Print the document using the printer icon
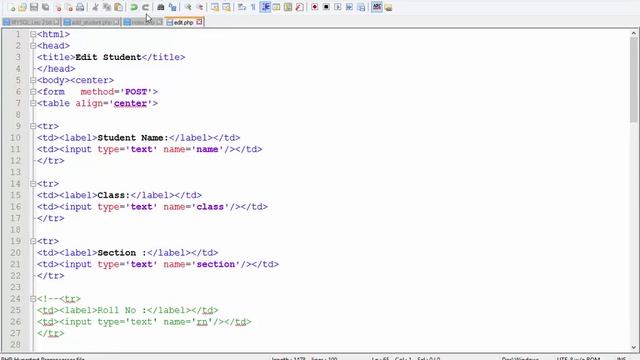 pyautogui.click(x=80, y=7)
